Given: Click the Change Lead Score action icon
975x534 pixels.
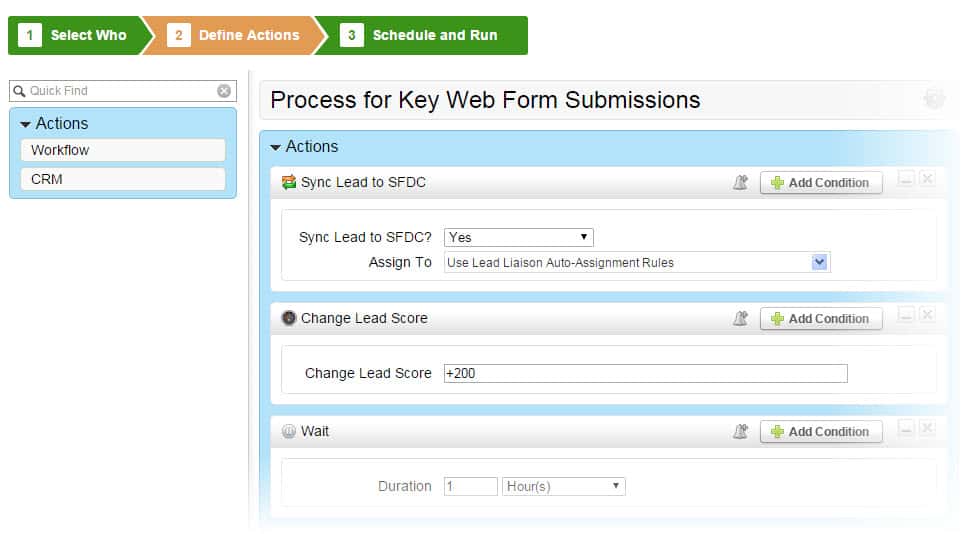Looking at the screenshot, I should 289,318.
